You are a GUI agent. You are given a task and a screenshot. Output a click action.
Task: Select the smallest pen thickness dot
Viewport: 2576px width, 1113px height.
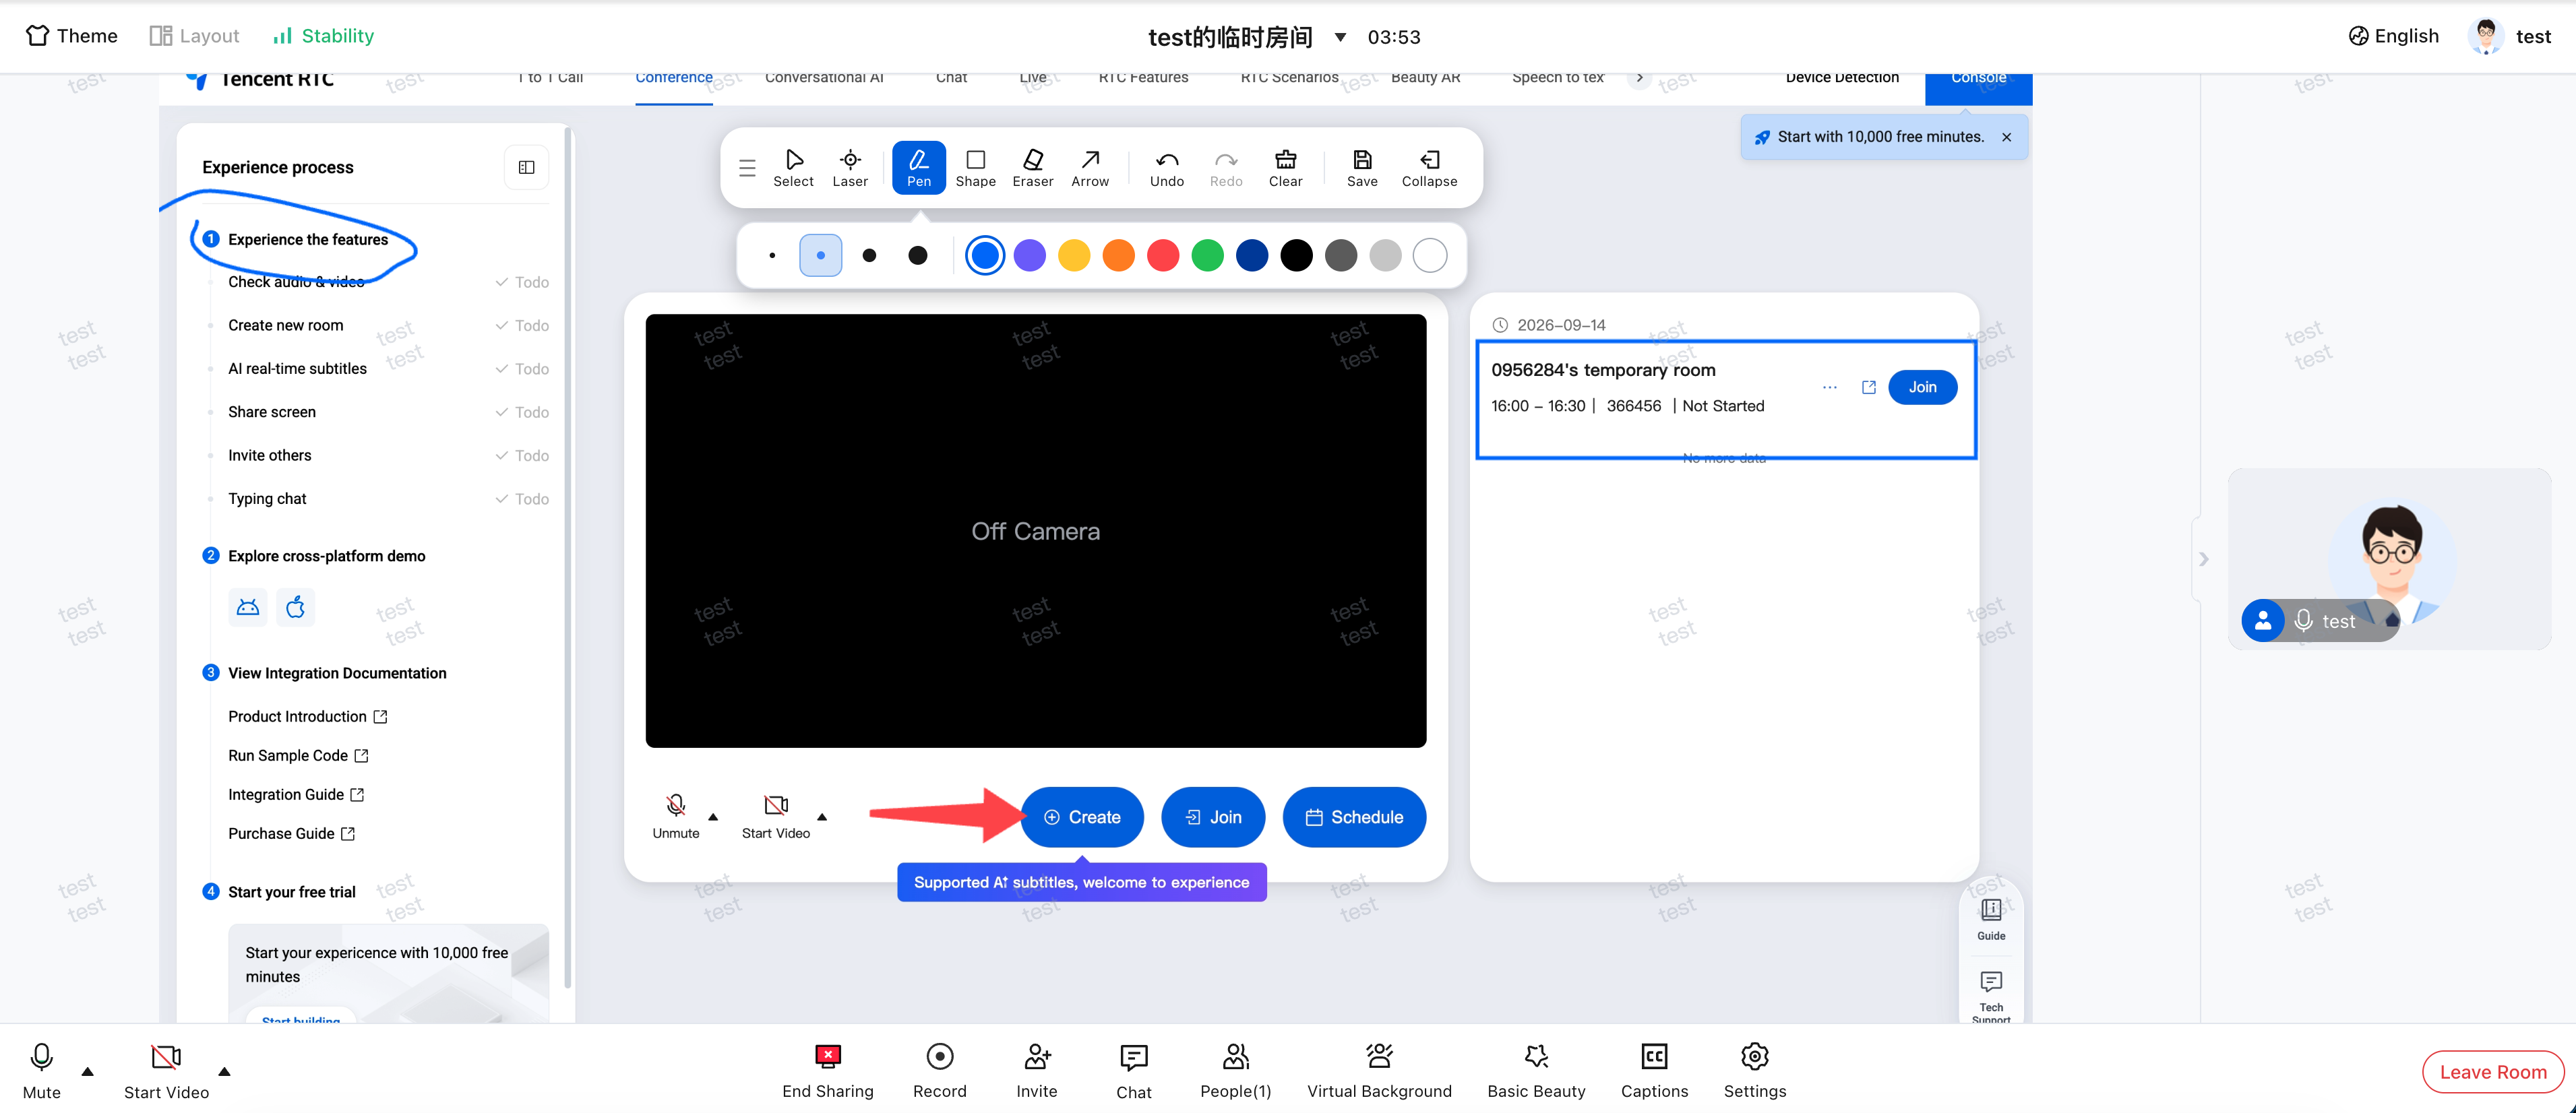click(772, 255)
